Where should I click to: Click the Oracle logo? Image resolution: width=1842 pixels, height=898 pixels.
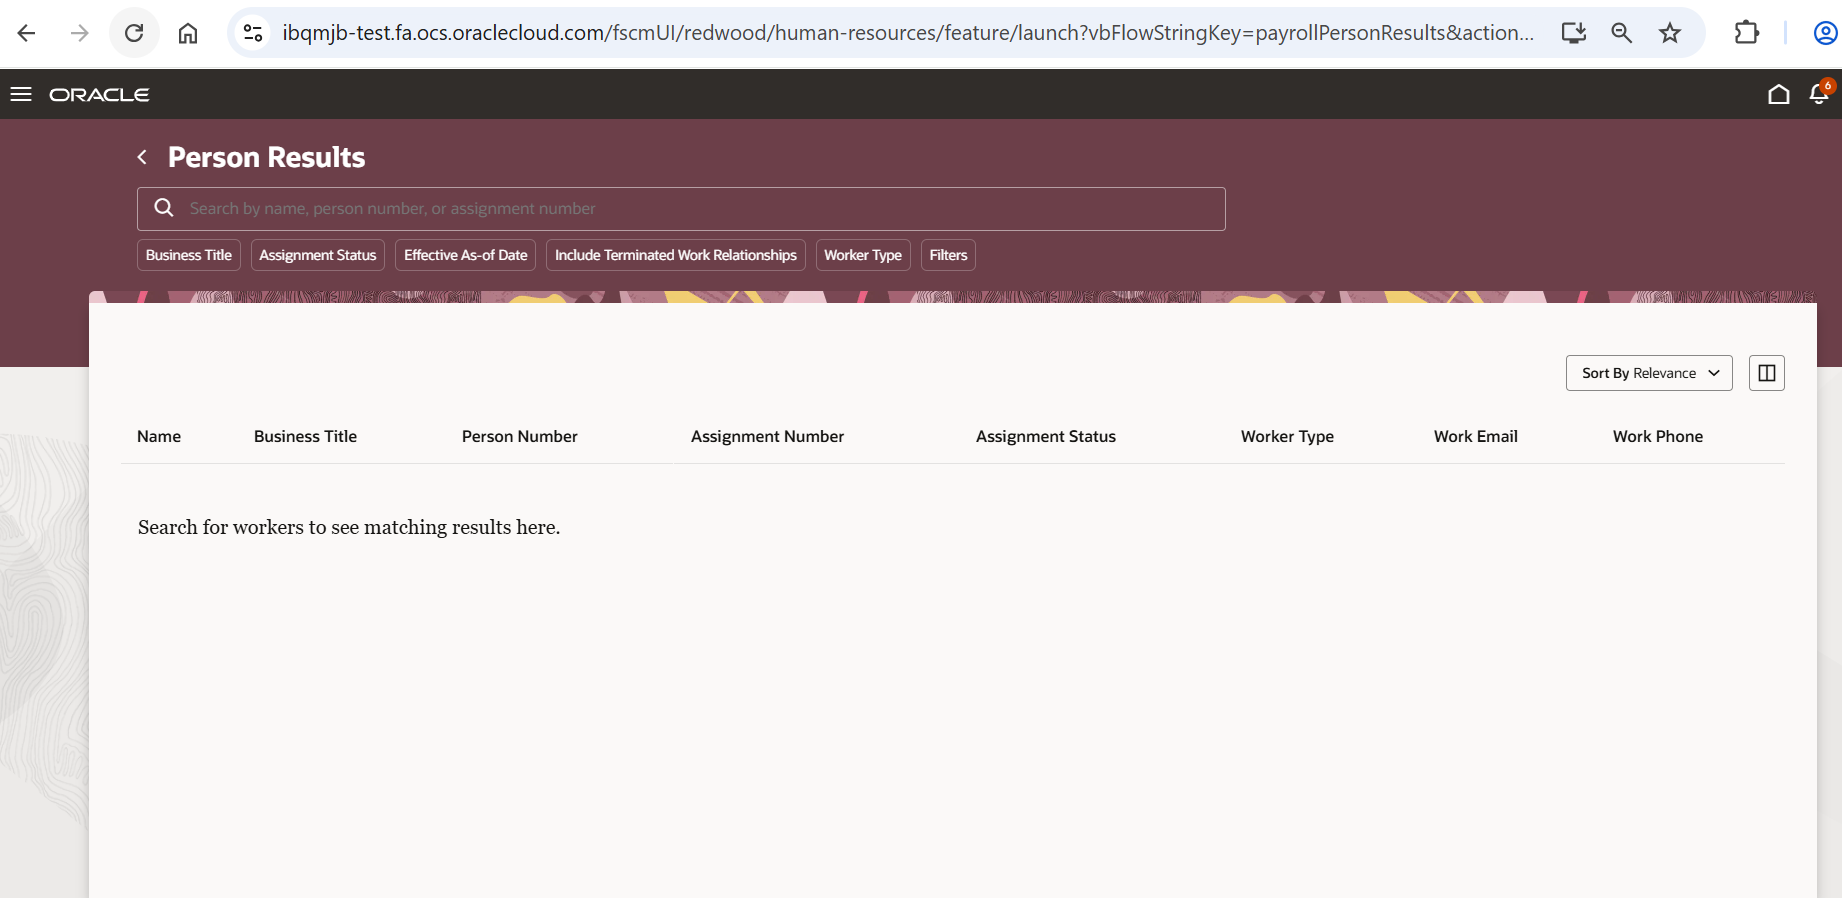99,94
